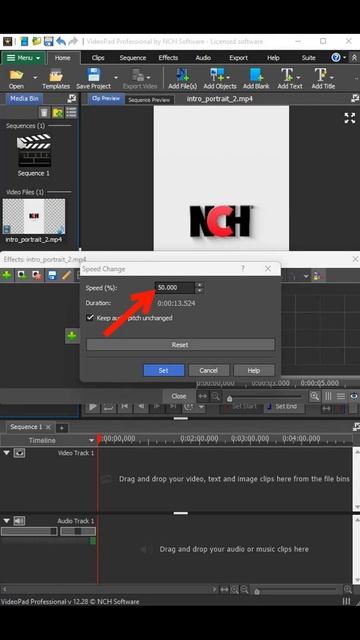Adjust Audio Track 1 pan slider
Viewport: 360px width, 640px height.
coord(78,531)
